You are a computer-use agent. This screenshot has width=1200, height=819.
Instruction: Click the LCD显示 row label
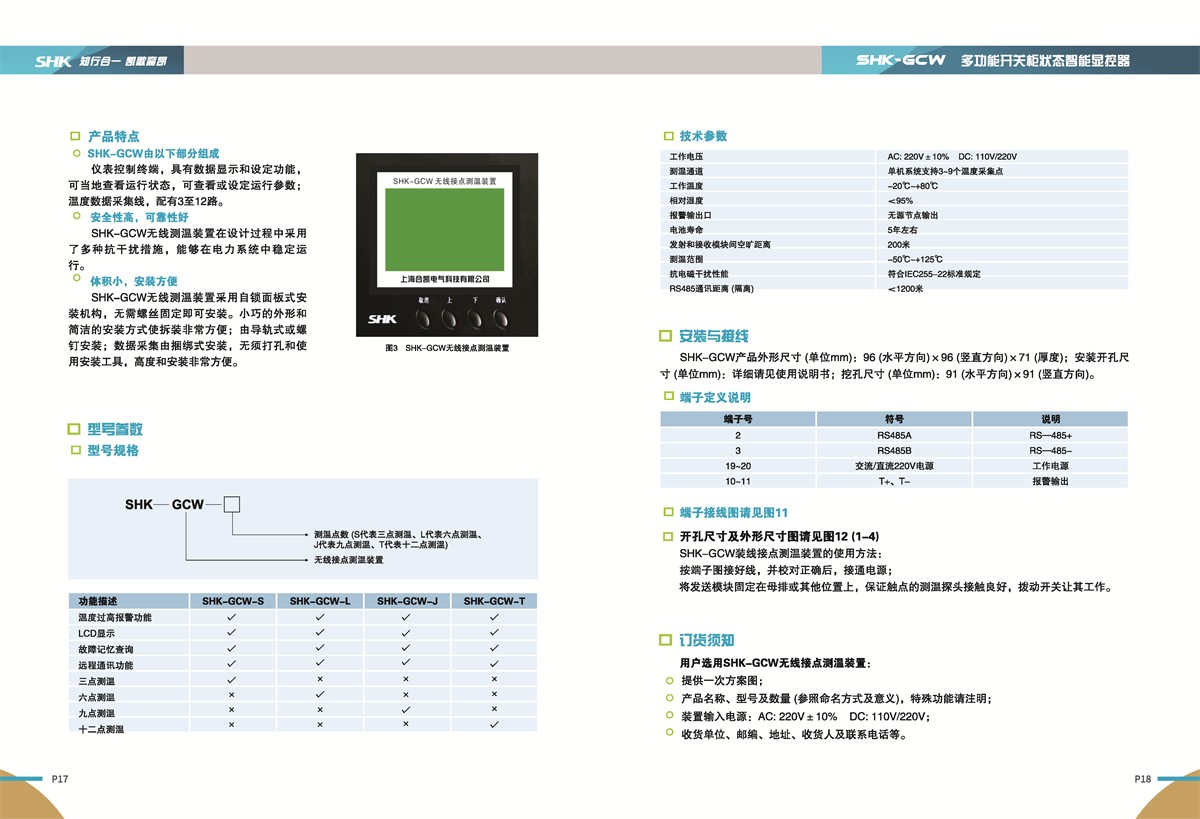pyautogui.click(x=97, y=634)
